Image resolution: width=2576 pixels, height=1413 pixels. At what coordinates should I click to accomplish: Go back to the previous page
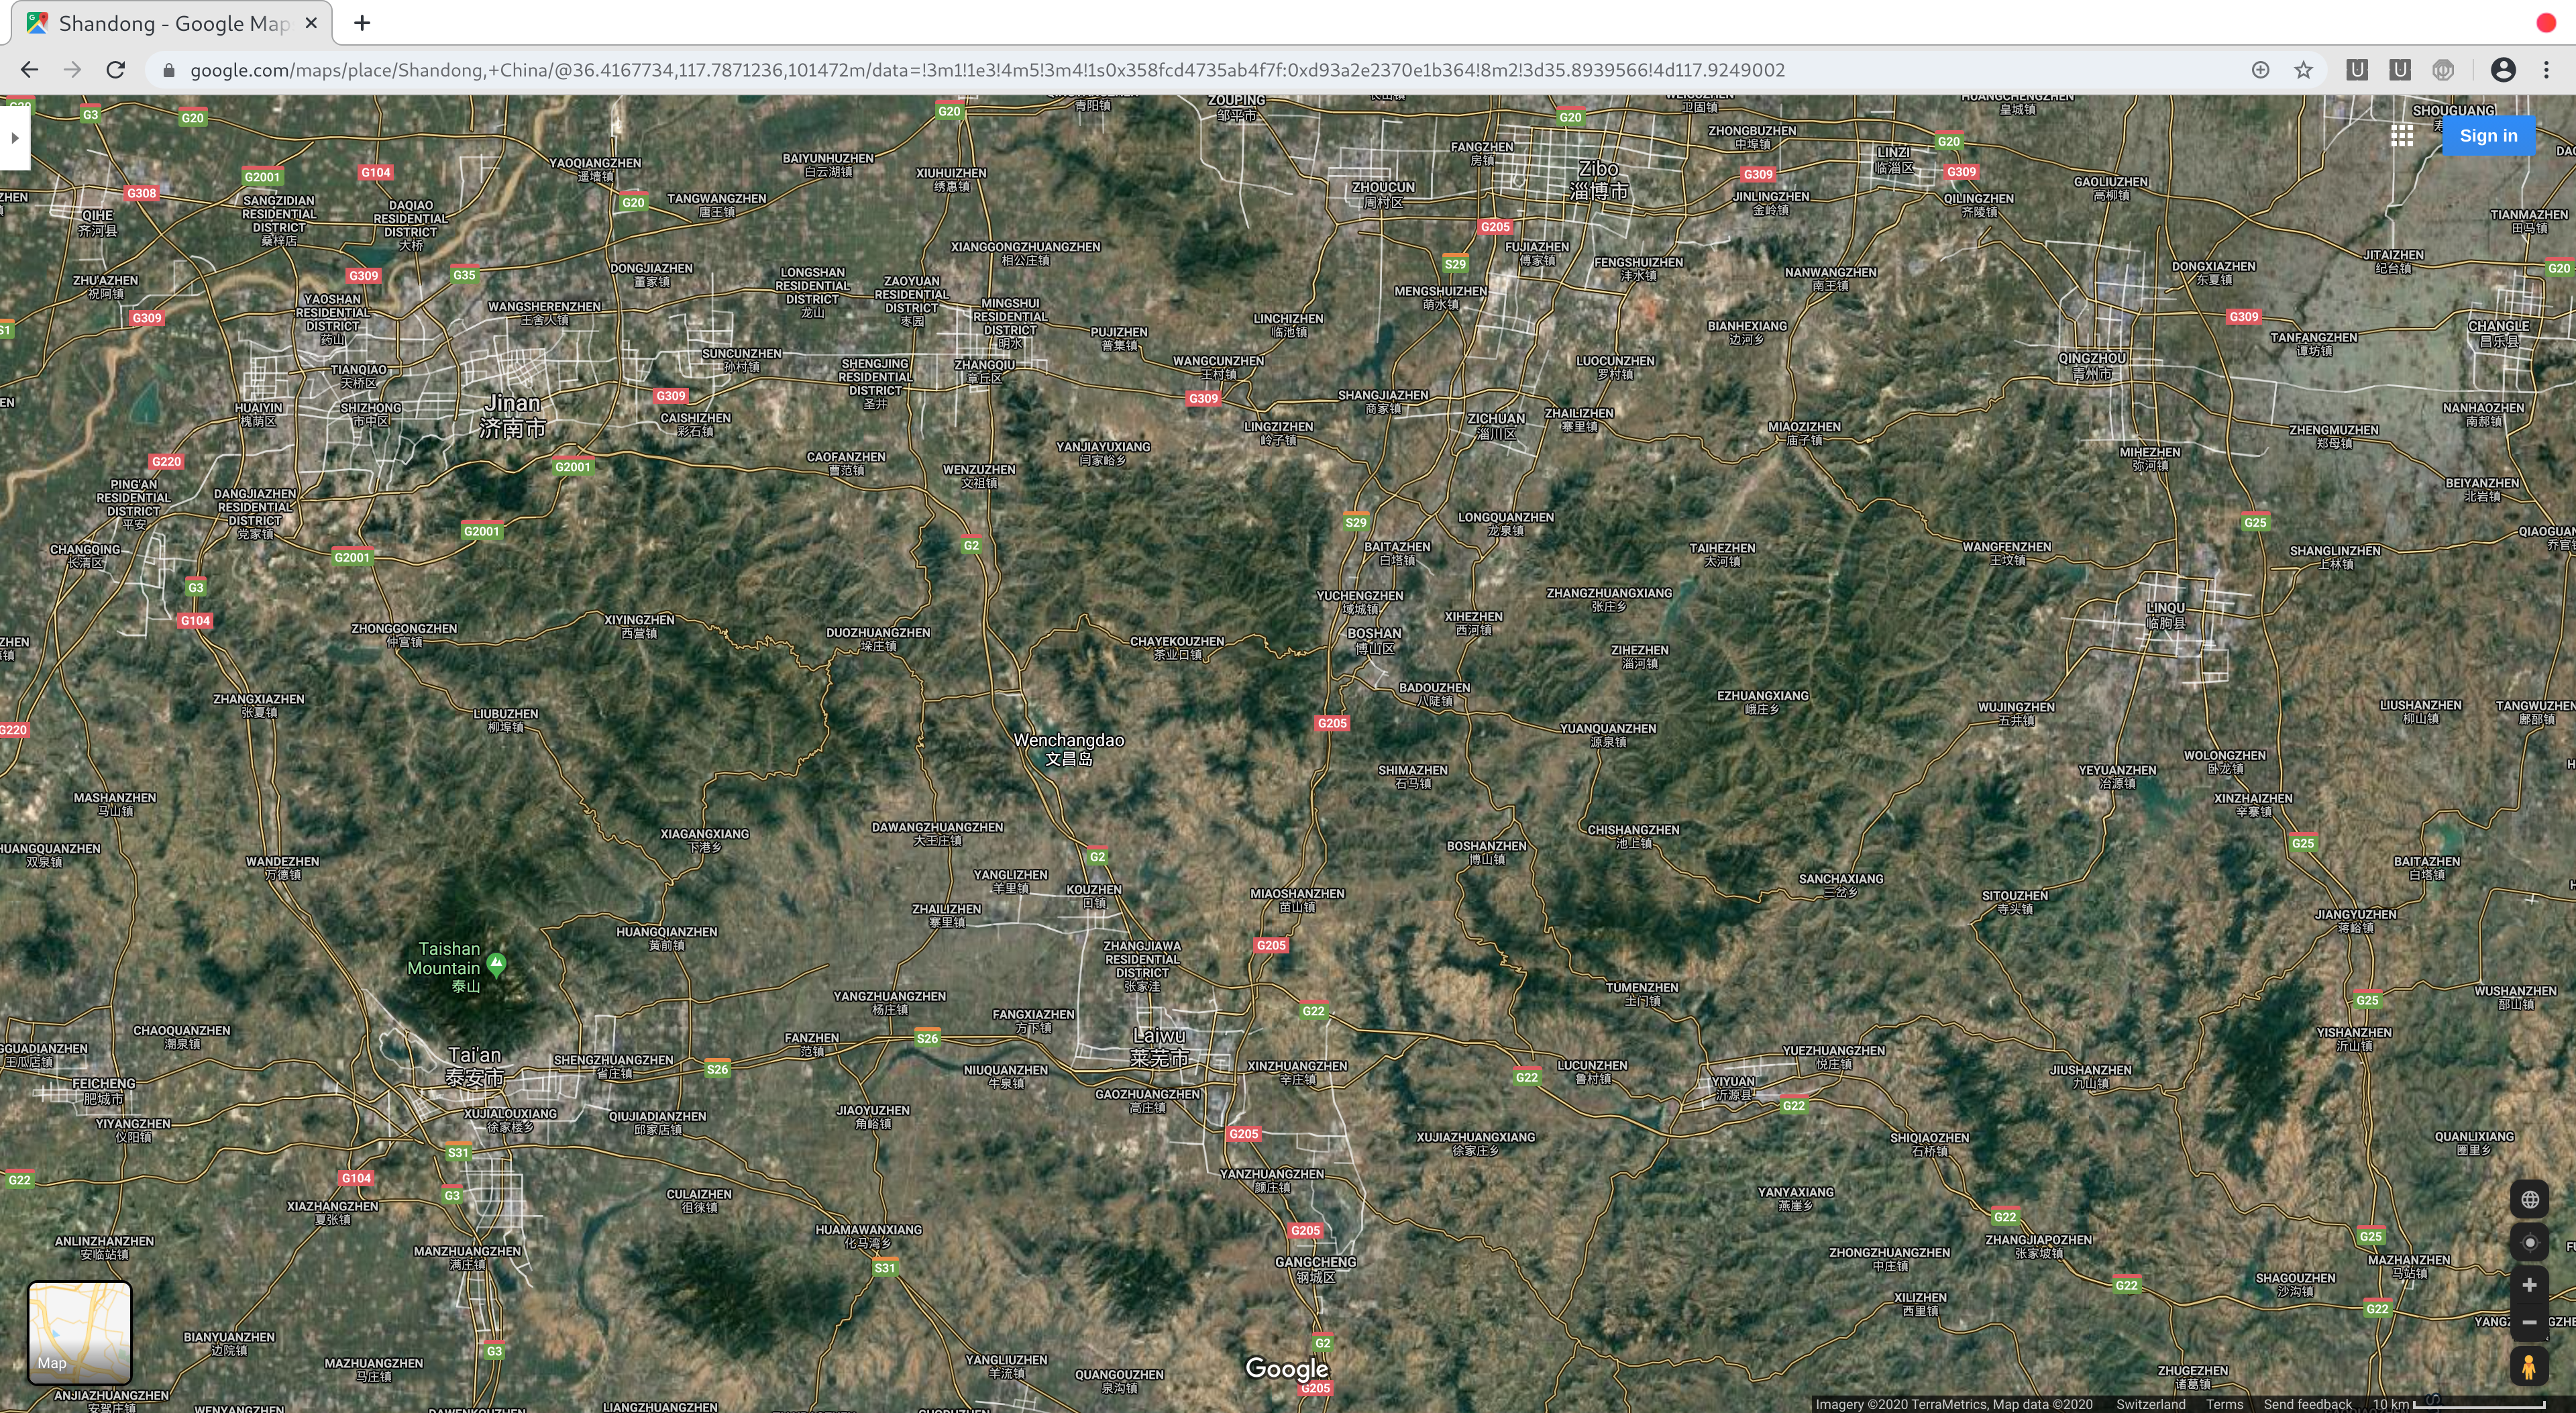coord(29,70)
